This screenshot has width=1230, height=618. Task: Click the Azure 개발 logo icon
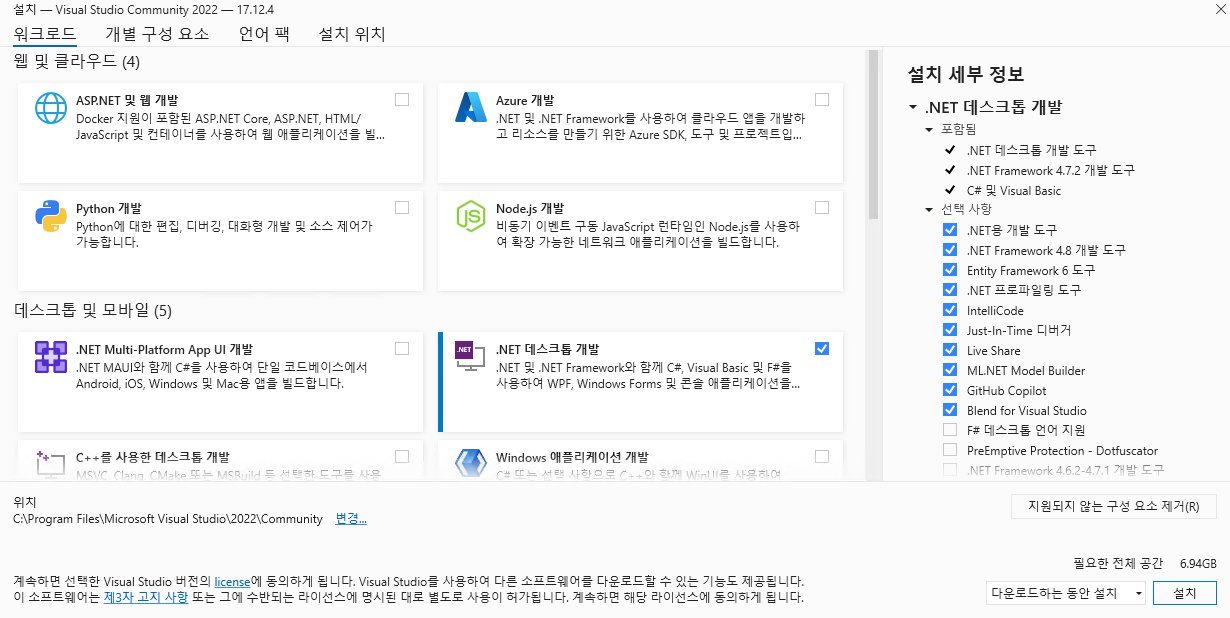click(471, 107)
